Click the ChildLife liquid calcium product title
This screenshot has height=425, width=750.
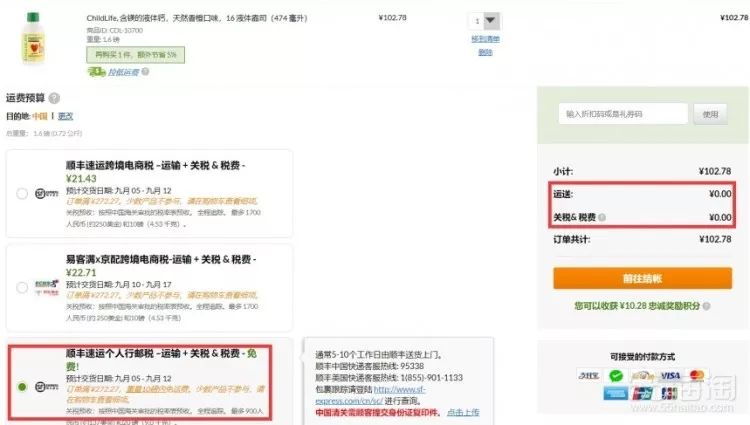tap(197, 18)
